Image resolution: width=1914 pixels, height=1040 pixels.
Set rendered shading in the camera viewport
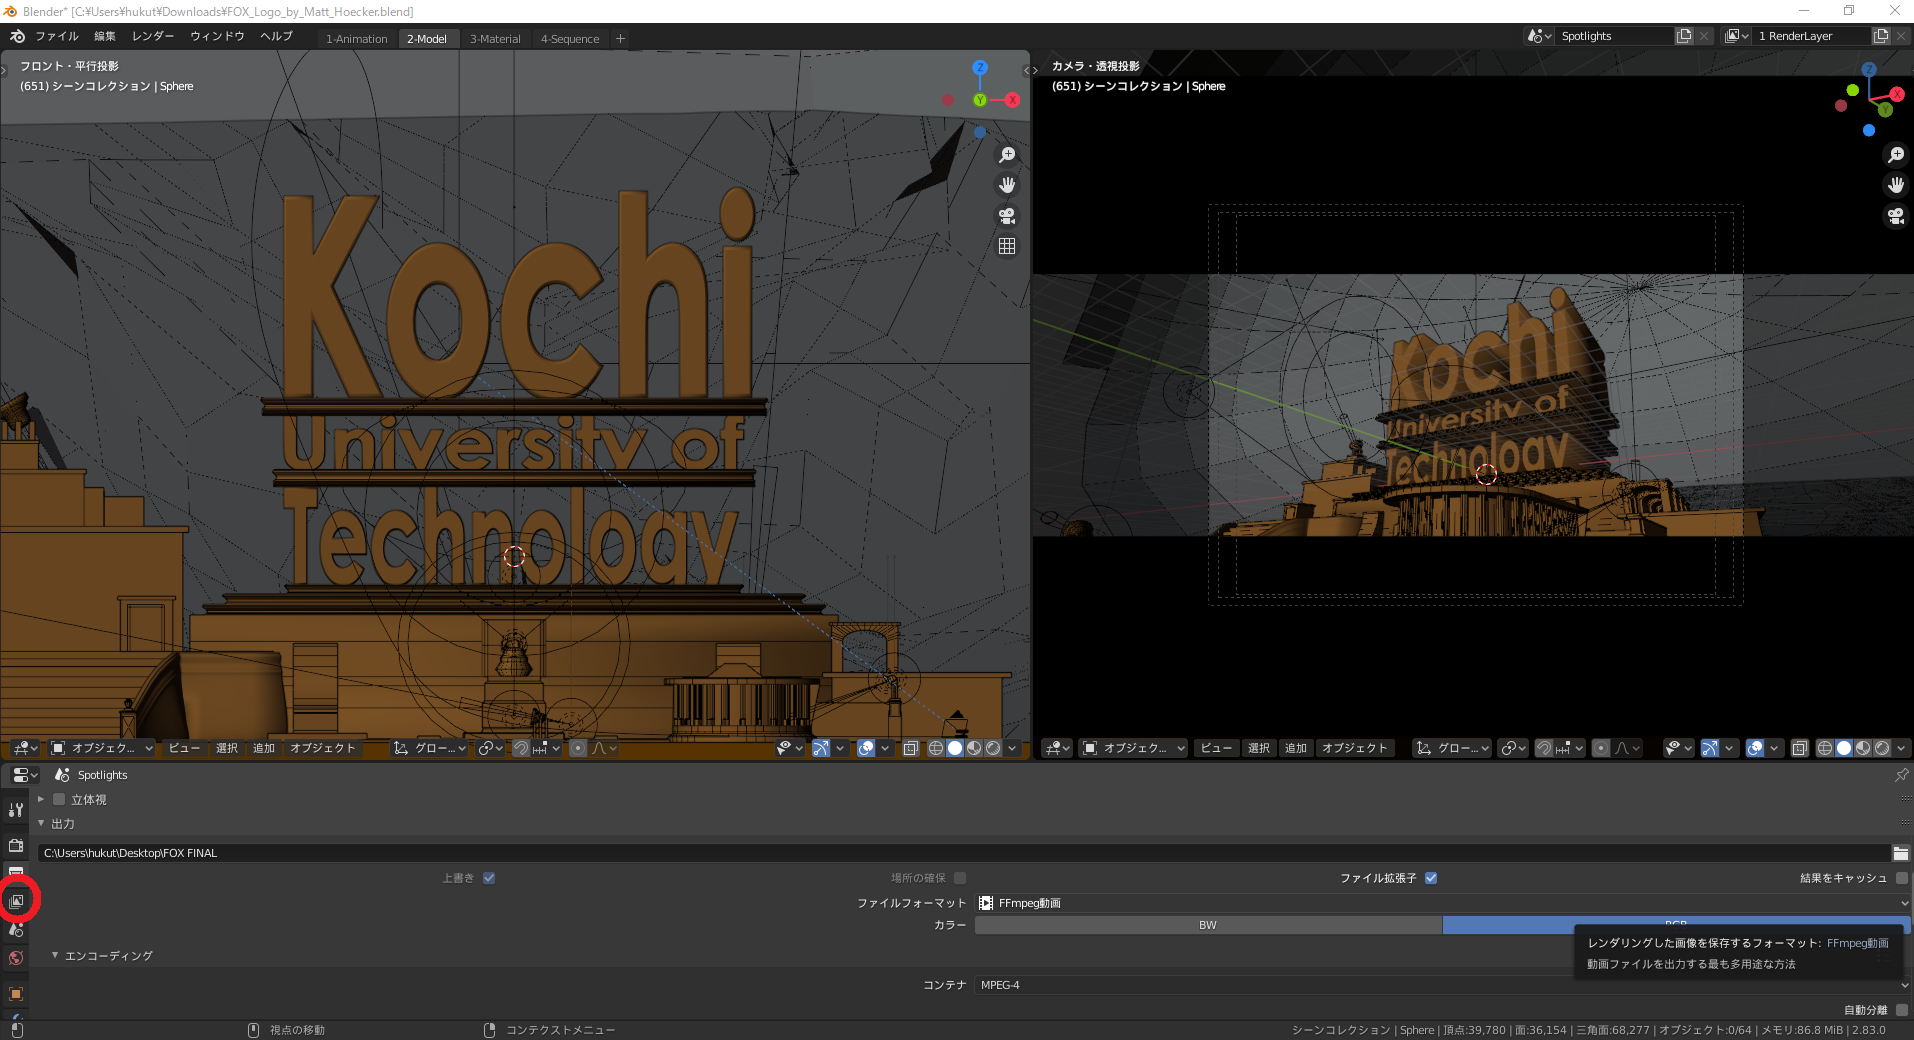click(1882, 748)
